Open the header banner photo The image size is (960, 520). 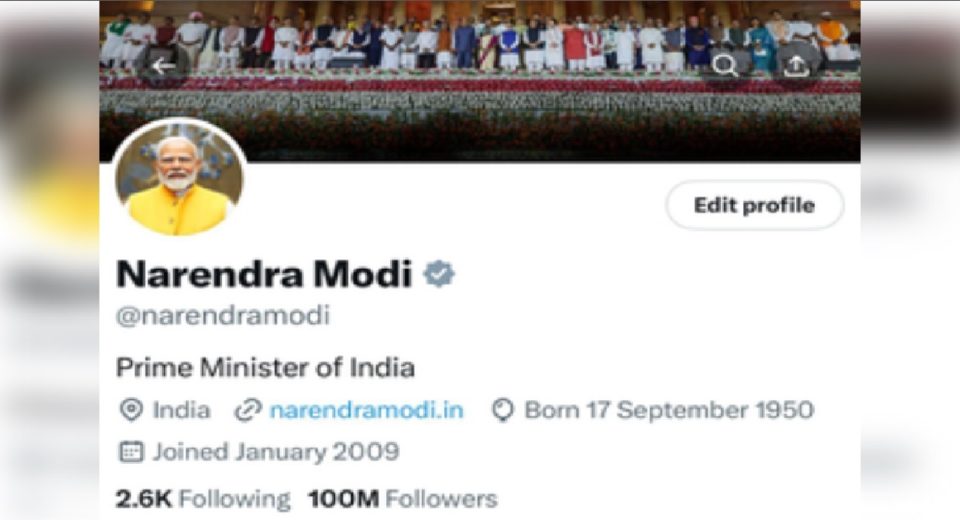479,81
